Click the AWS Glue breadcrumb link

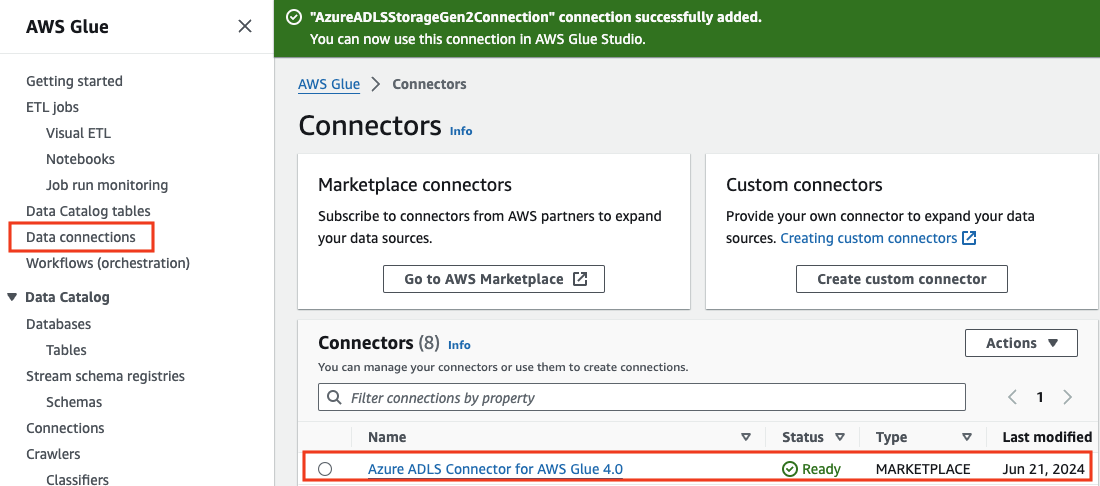[x=329, y=84]
